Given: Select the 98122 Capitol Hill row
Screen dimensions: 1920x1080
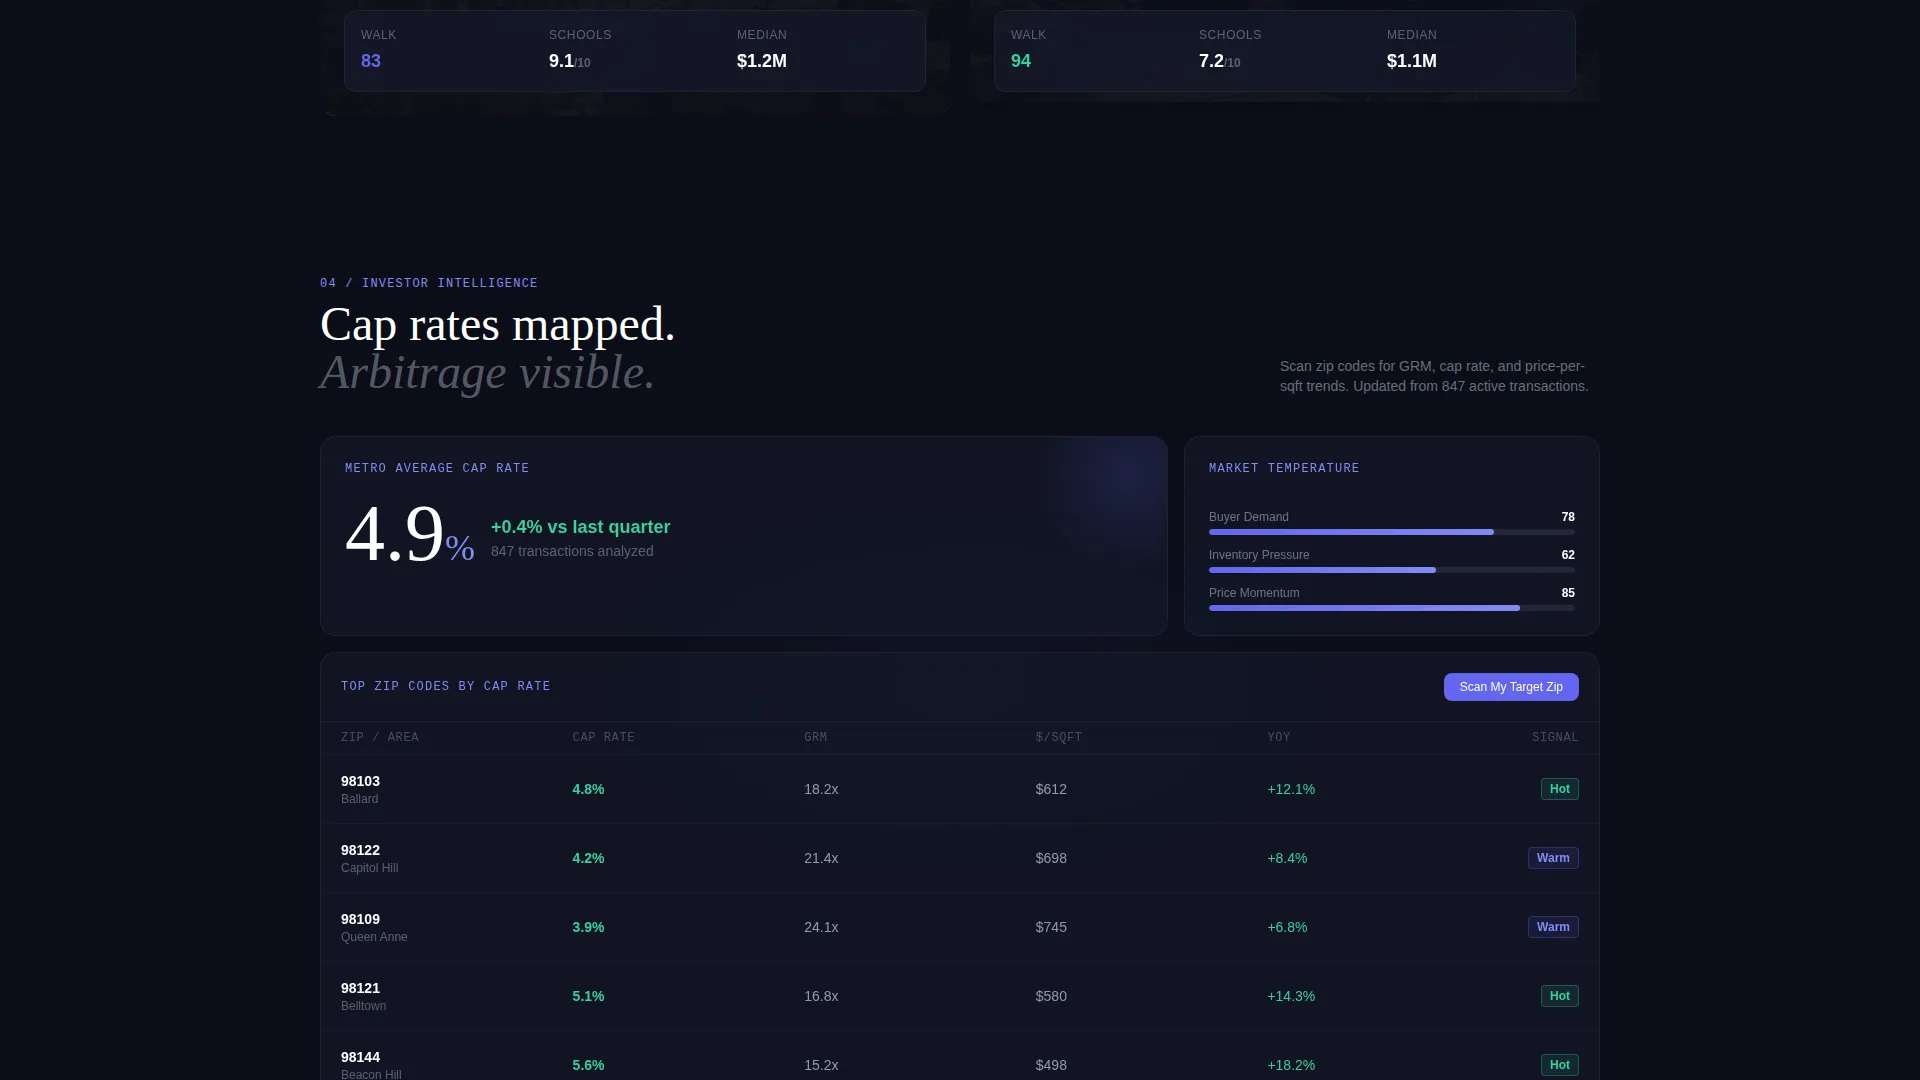Looking at the screenshot, I should [959, 858].
